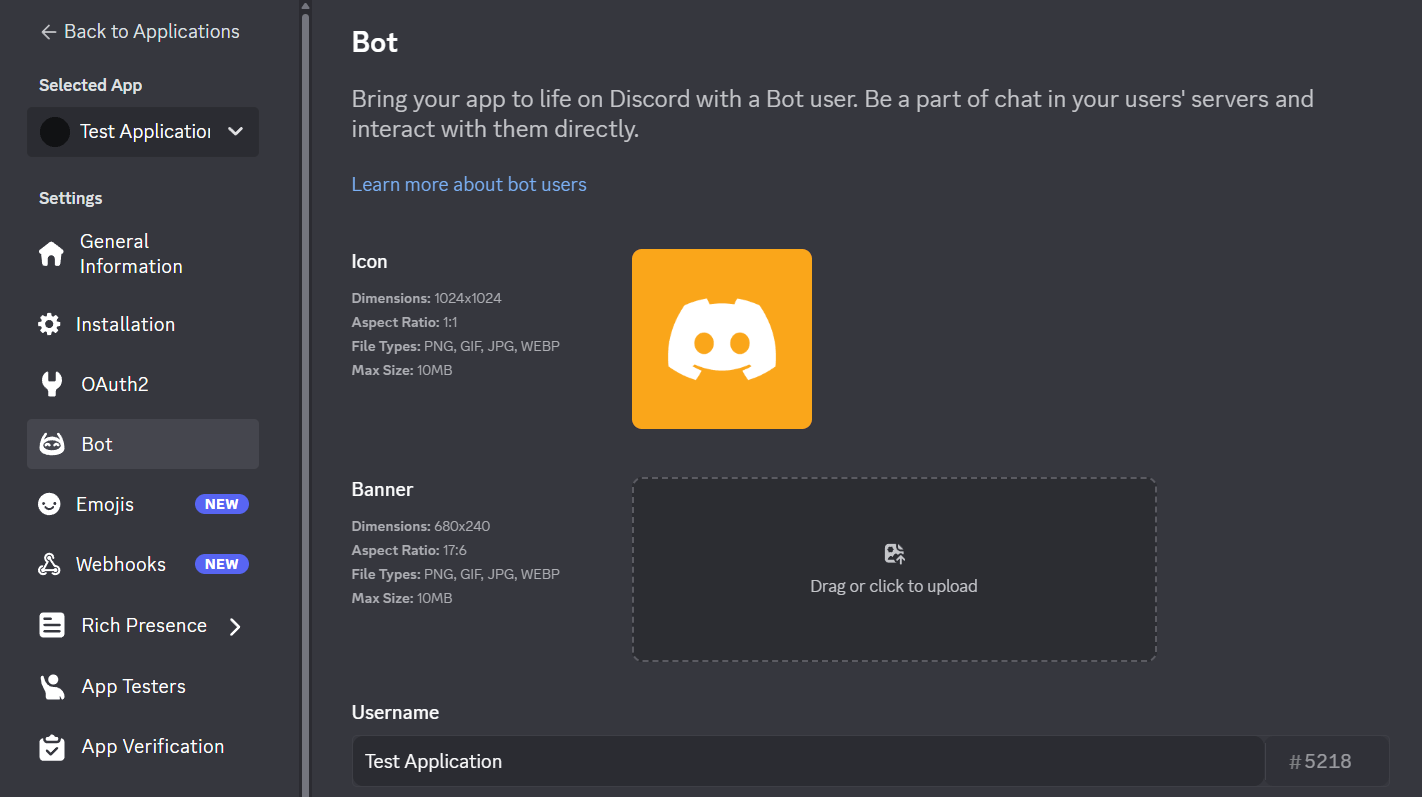Click the Icon section label
1422x797 pixels.
[369, 262]
